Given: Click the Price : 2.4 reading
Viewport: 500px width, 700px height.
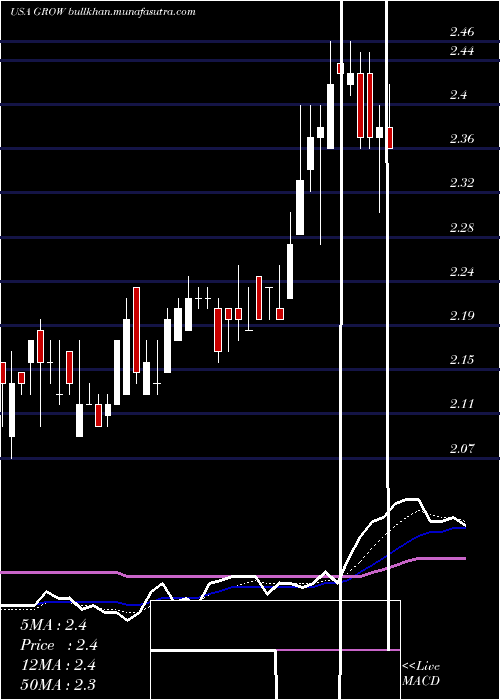Looking at the screenshot, I should tap(59, 645).
